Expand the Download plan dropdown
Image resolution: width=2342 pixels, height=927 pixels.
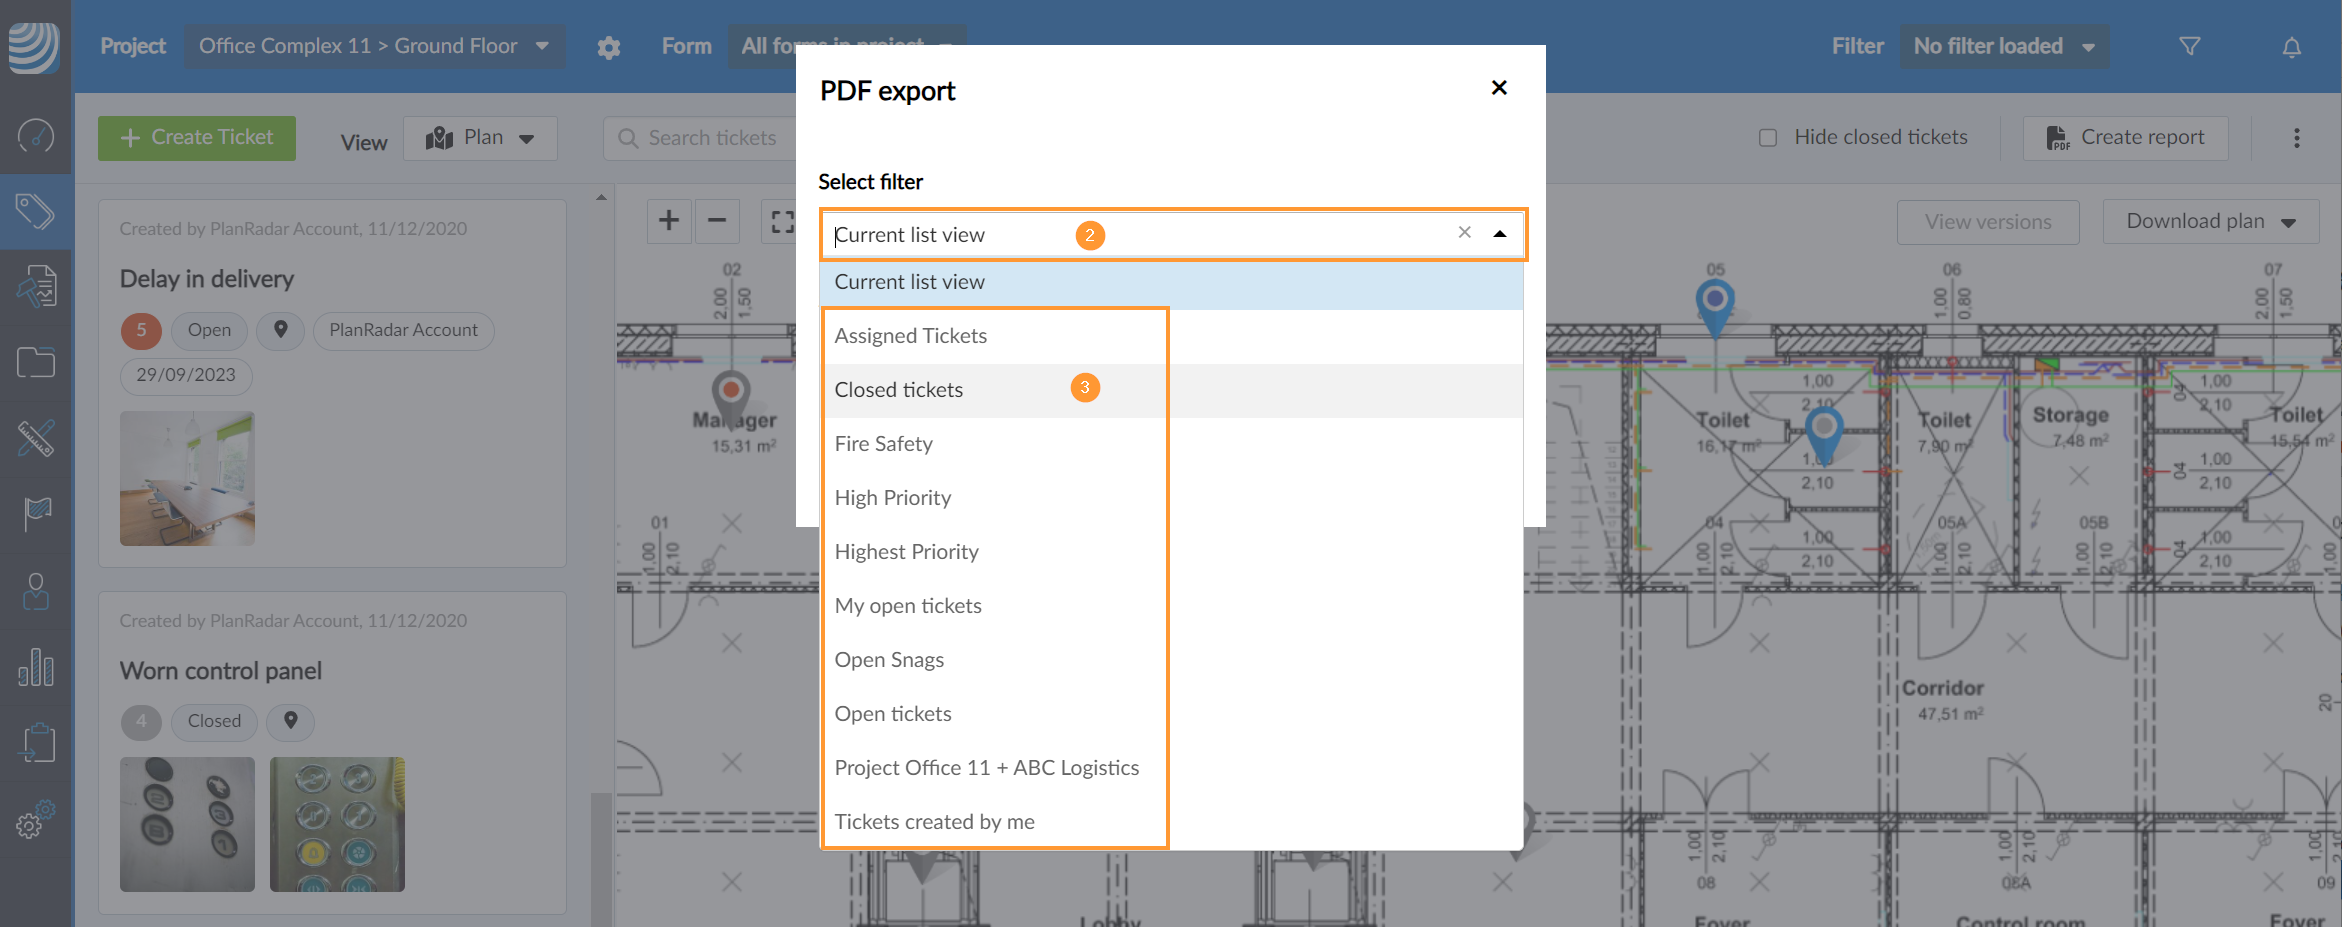(2210, 221)
